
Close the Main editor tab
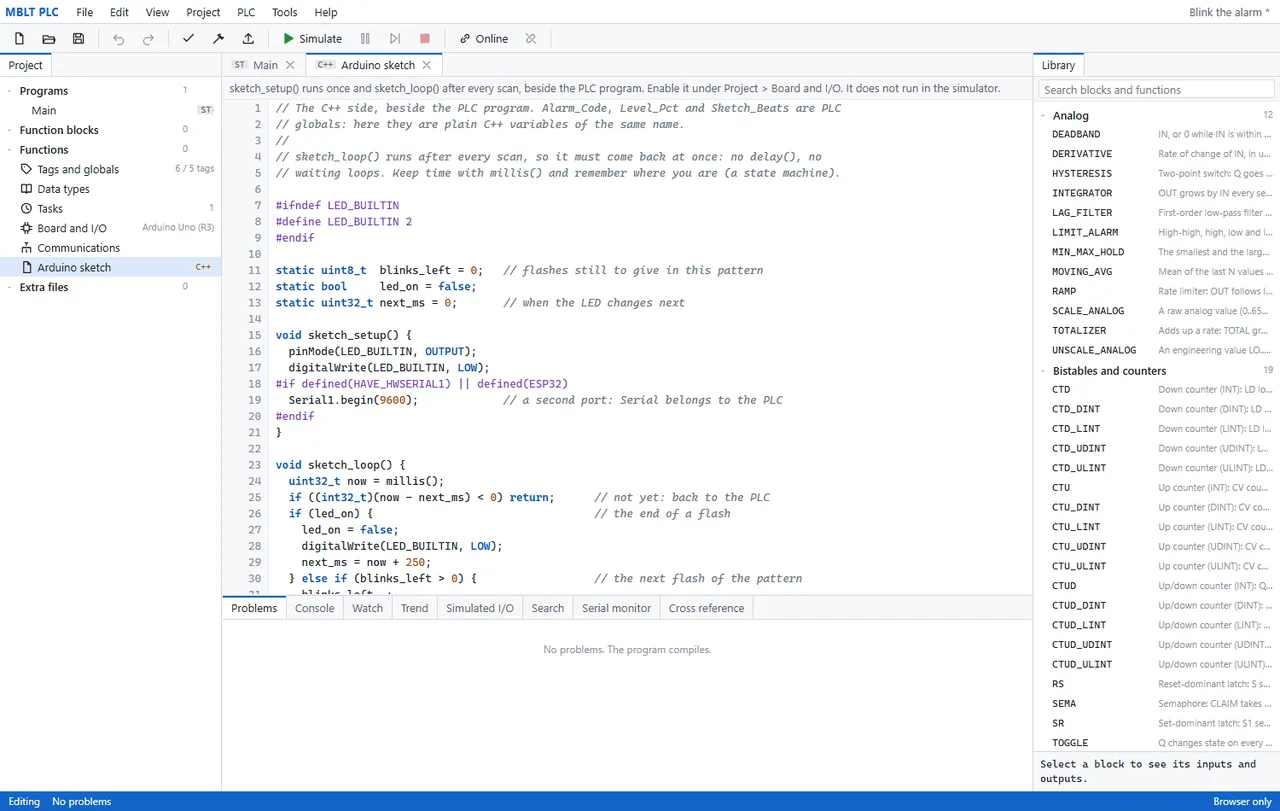[x=290, y=65]
